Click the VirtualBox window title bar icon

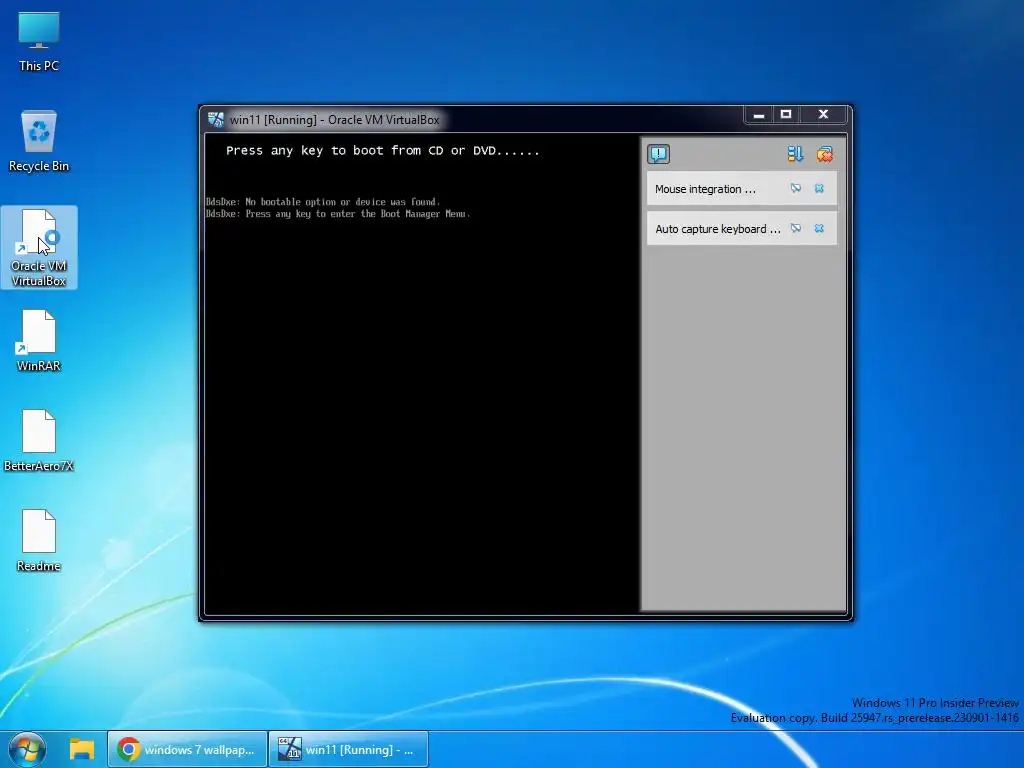(x=216, y=120)
